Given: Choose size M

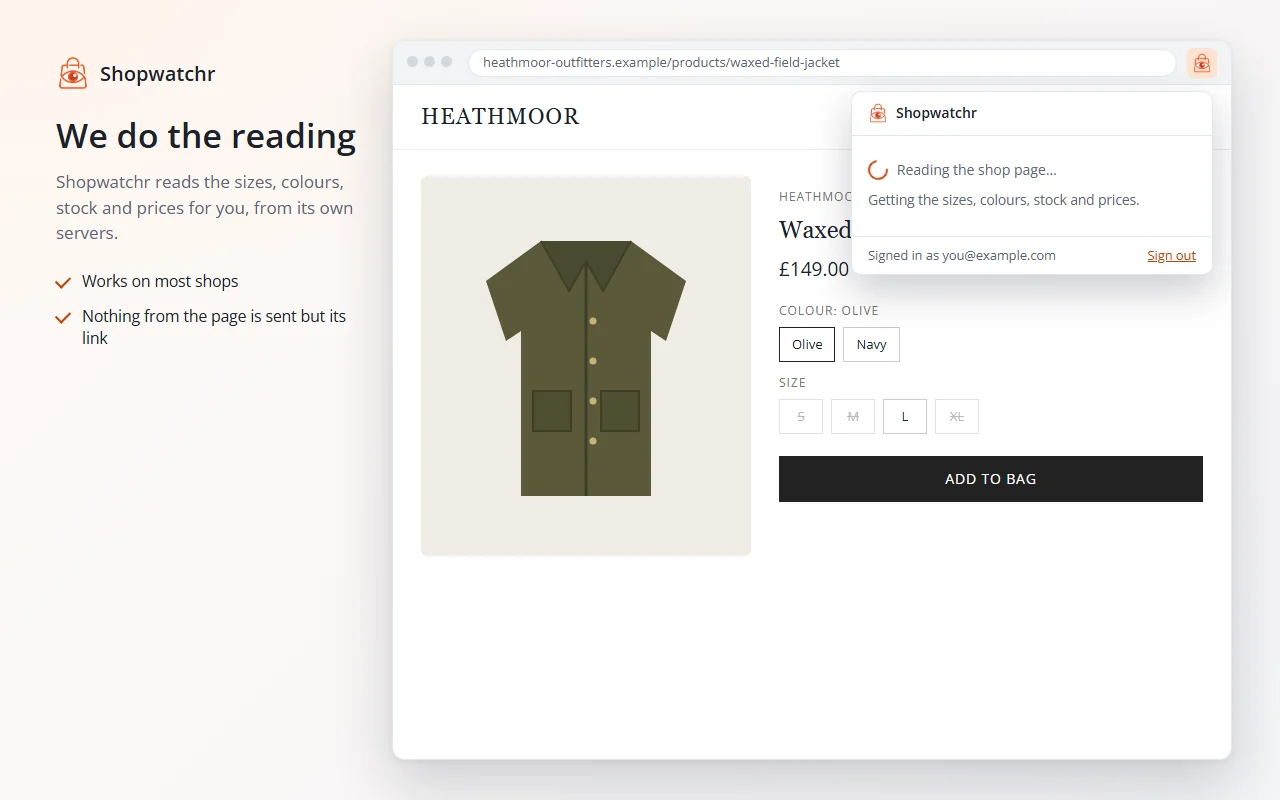Looking at the screenshot, I should (853, 416).
